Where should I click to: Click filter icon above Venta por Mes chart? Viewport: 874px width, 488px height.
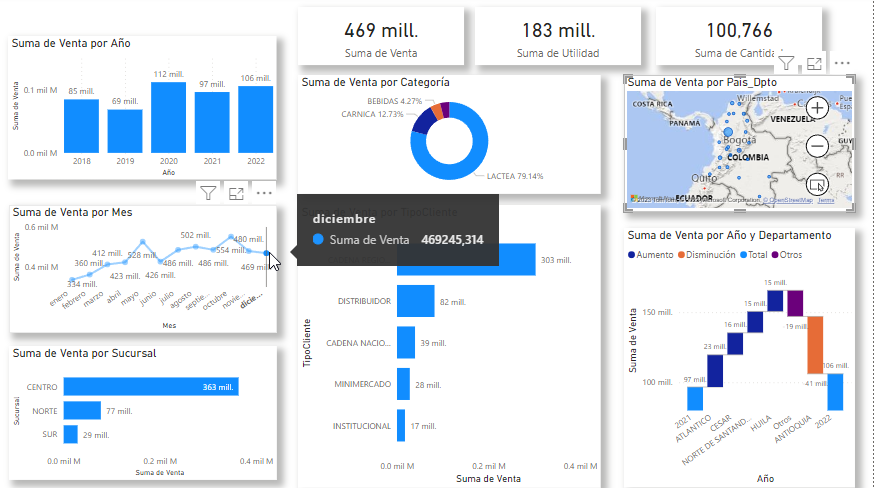tap(208, 193)
